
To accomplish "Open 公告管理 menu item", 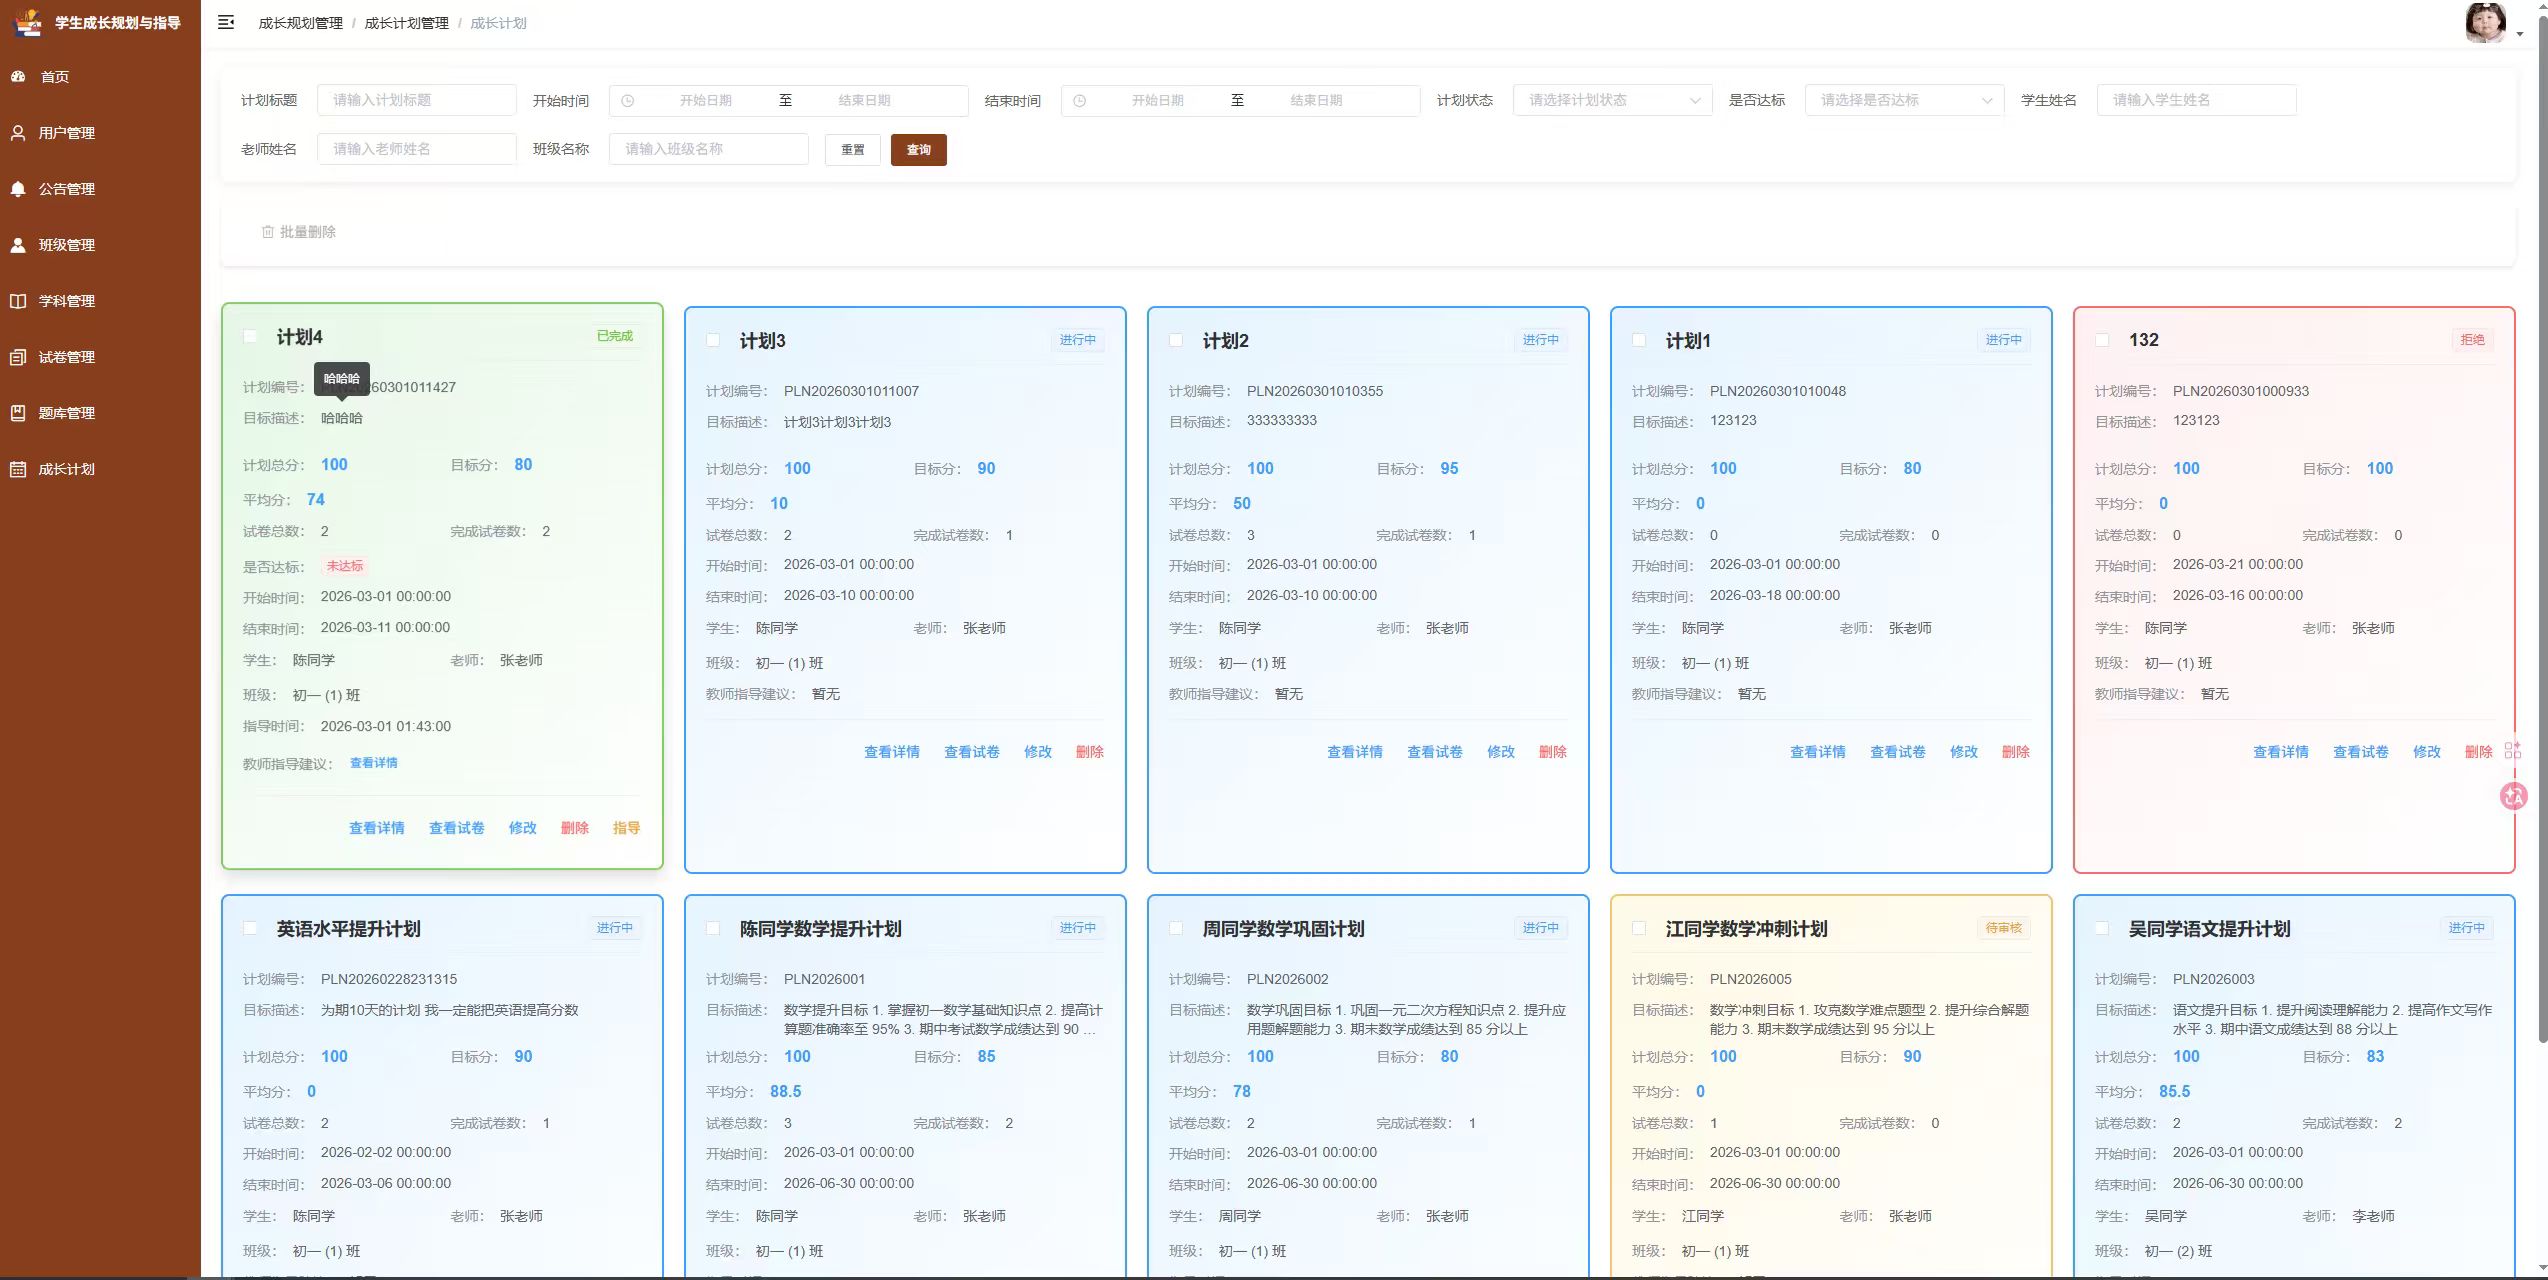I will point(100,189).
